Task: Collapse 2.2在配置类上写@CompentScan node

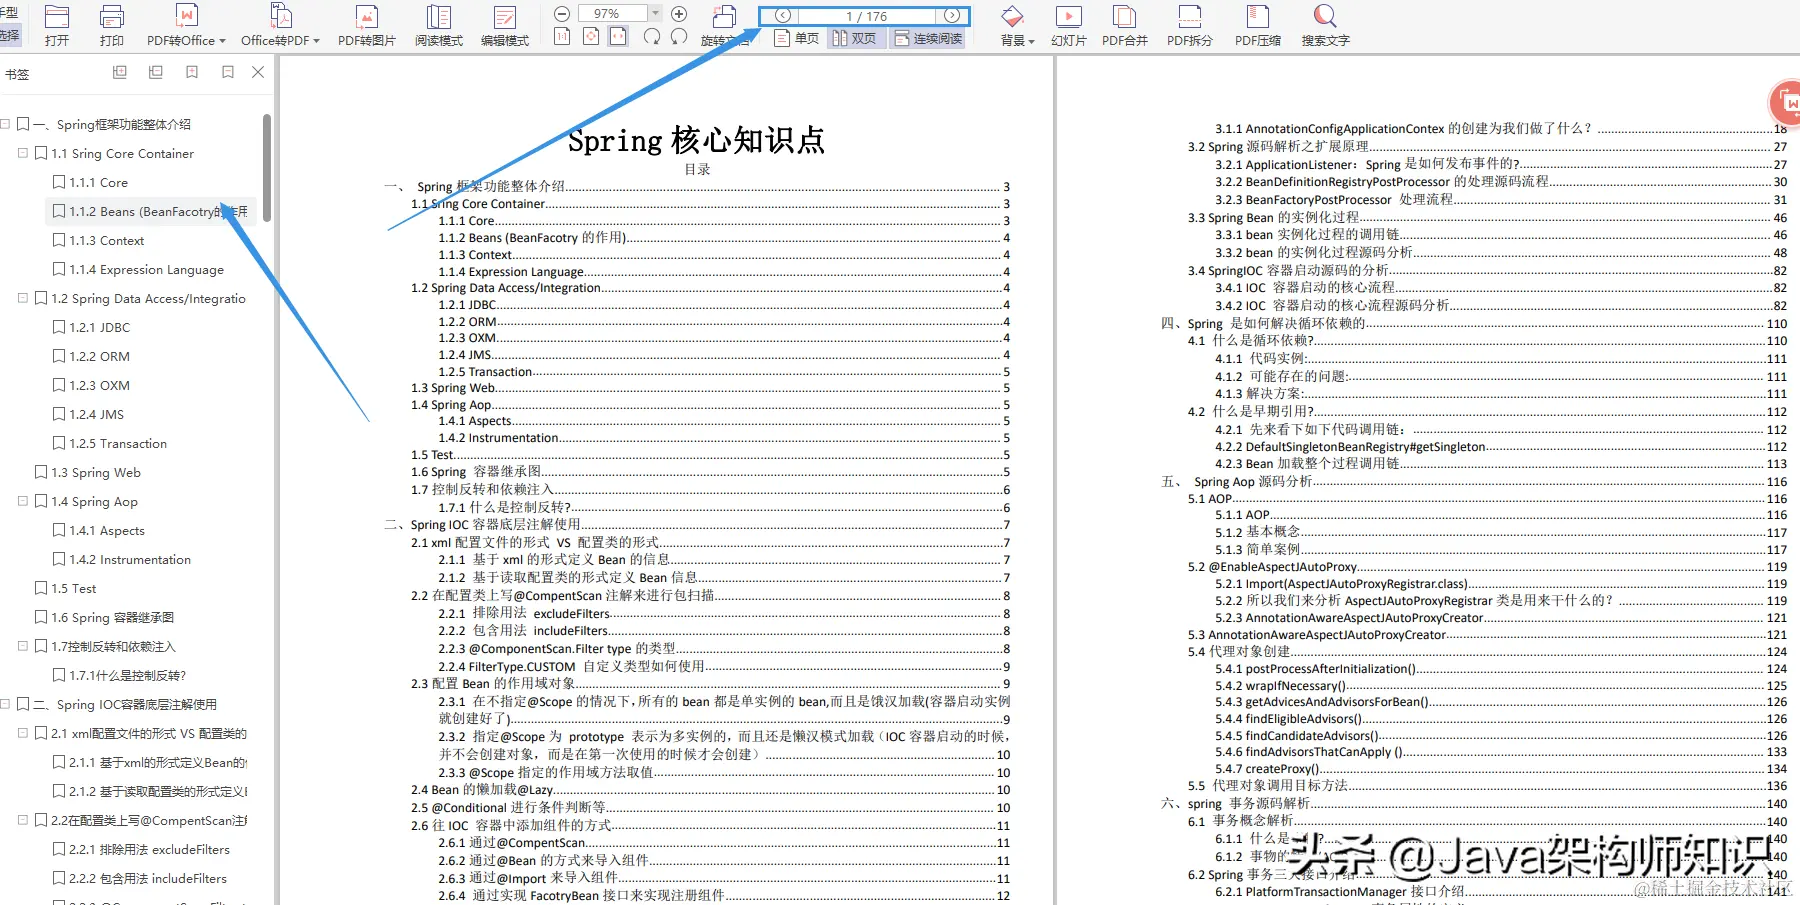Action: [23, 820]
